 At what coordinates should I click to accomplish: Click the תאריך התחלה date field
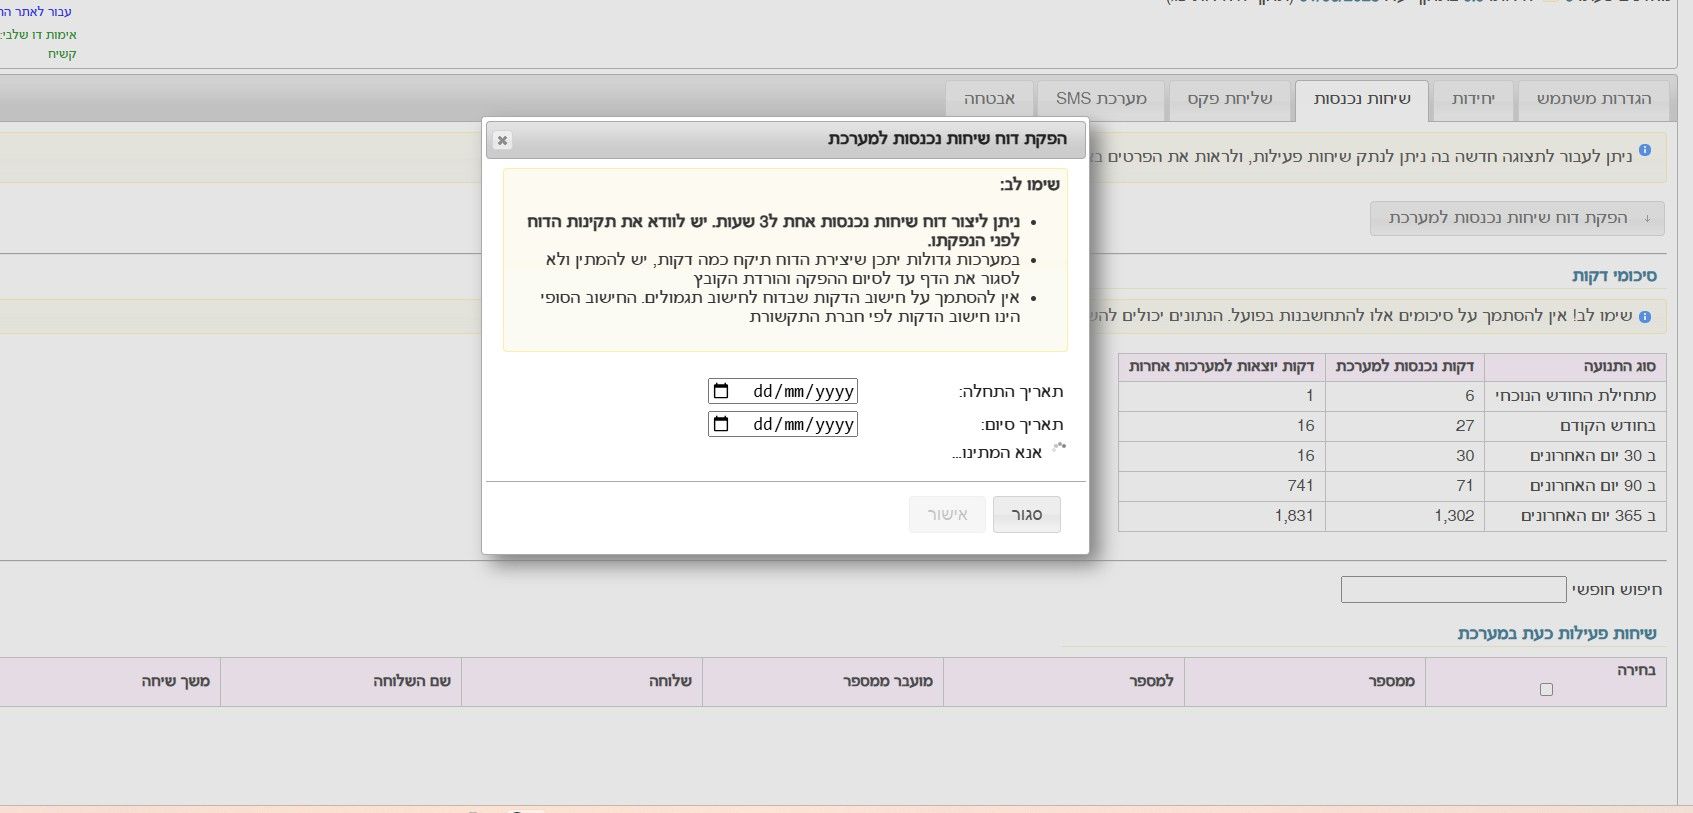(783, 391)
